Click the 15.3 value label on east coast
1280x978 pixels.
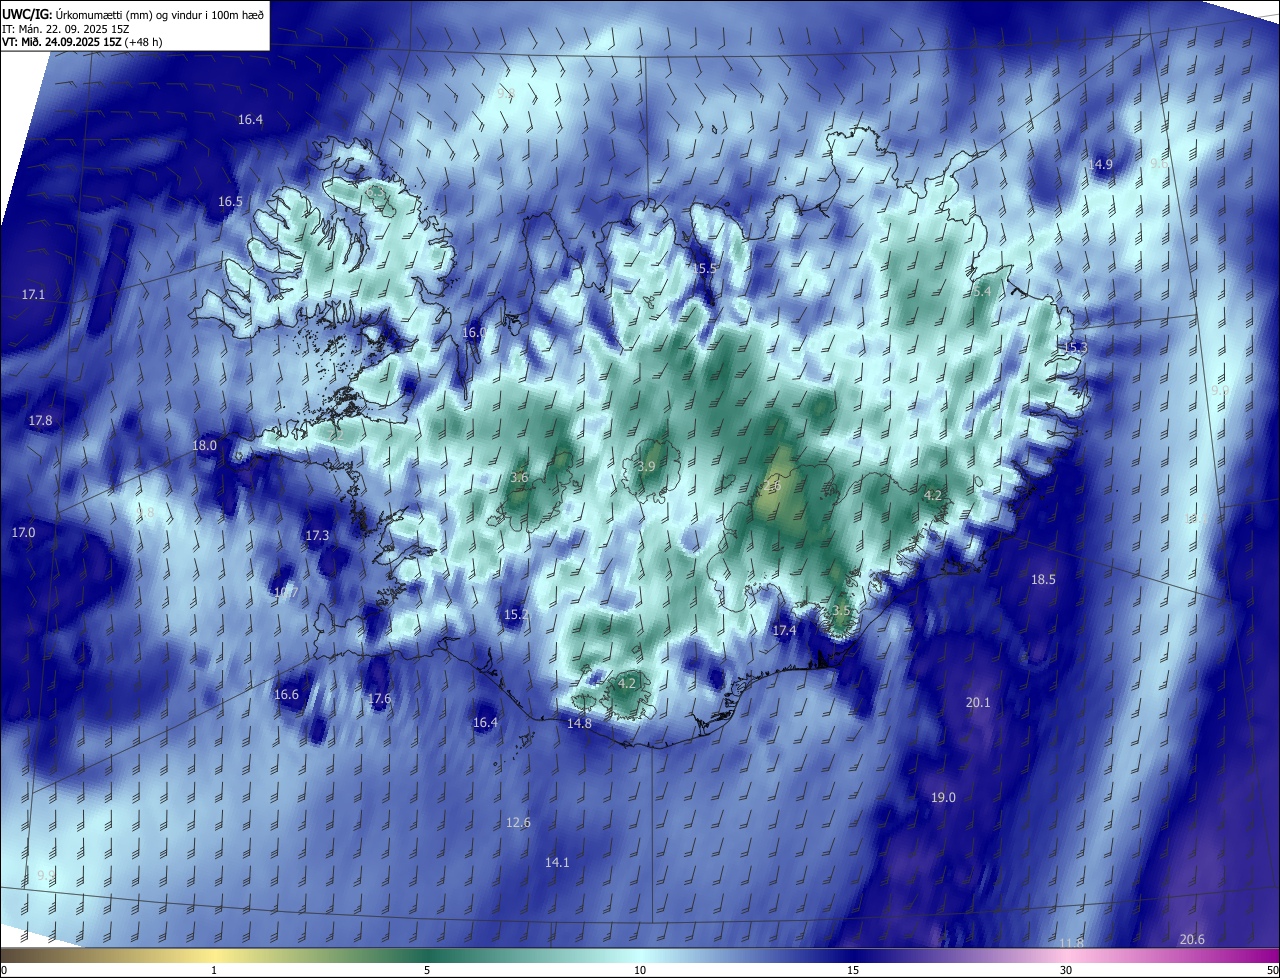1074,347
